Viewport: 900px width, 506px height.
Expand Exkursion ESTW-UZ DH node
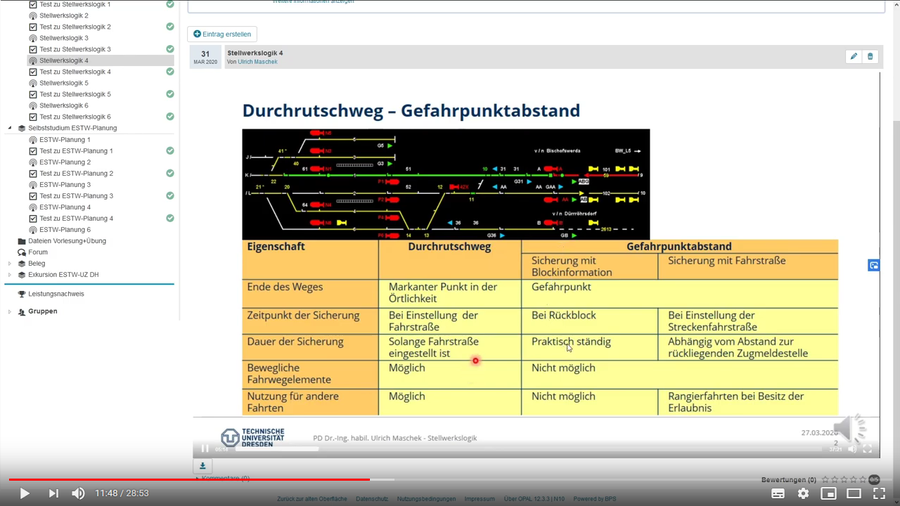9,275
